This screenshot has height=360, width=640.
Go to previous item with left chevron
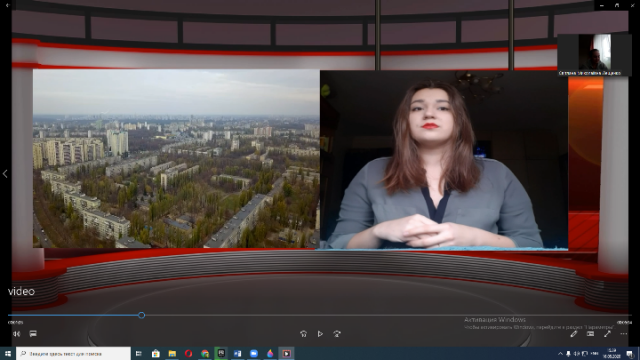tap(5, 174)
